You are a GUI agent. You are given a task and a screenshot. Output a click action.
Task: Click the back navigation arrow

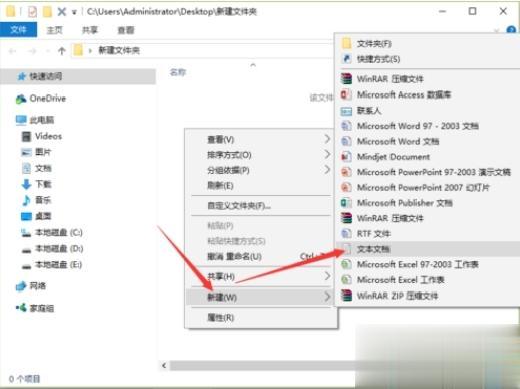pyautogui.click(x=13, y=51)
